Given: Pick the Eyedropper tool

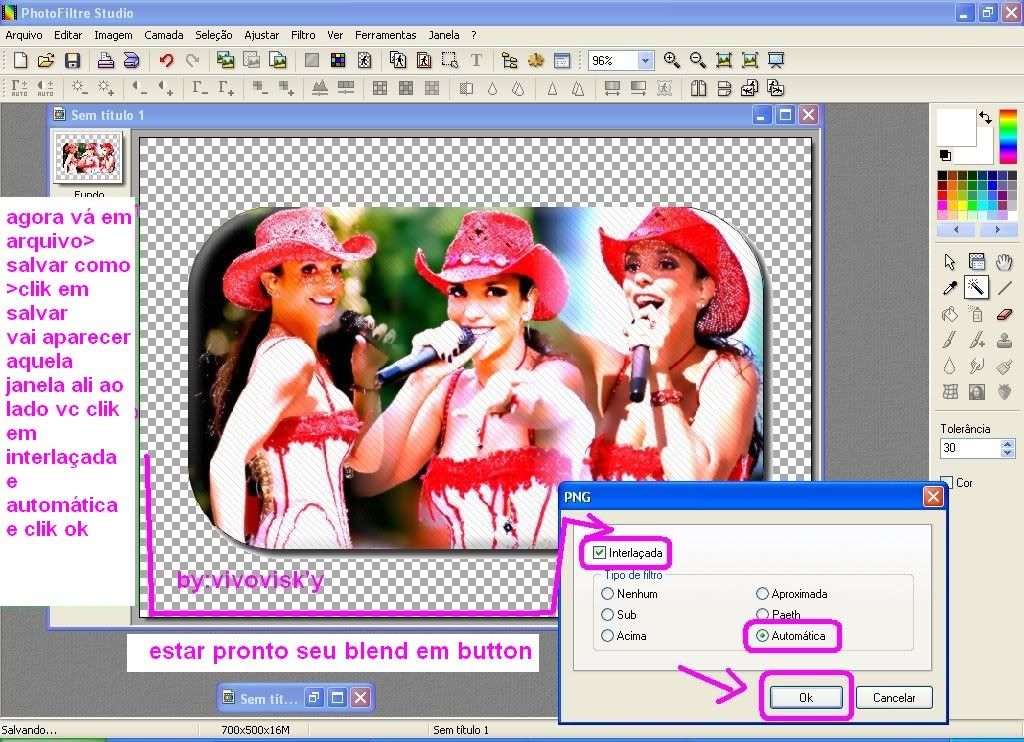Looking at the screenshot, I should click(949, 288).
